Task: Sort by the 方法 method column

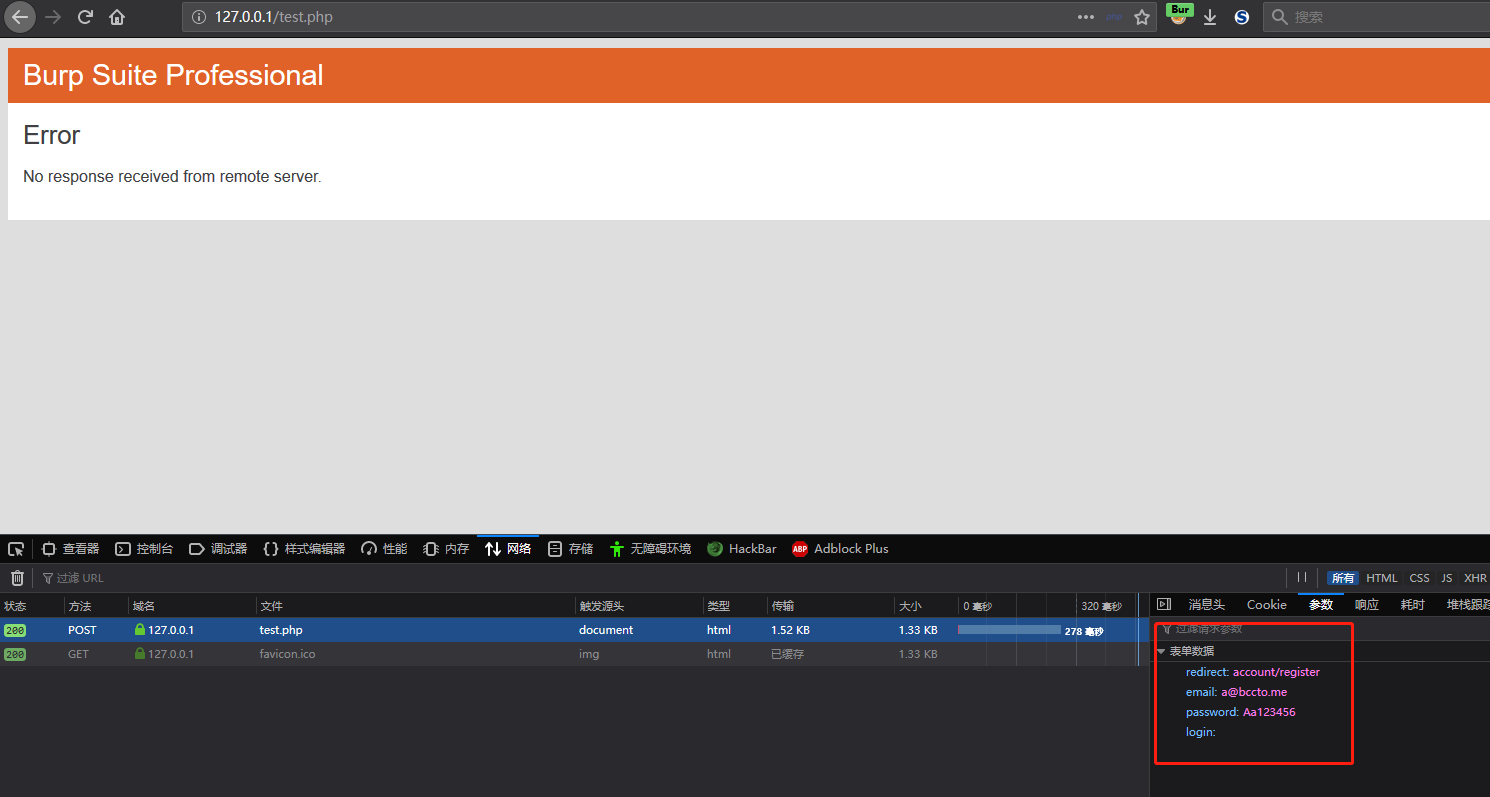Action: [96, 606]
